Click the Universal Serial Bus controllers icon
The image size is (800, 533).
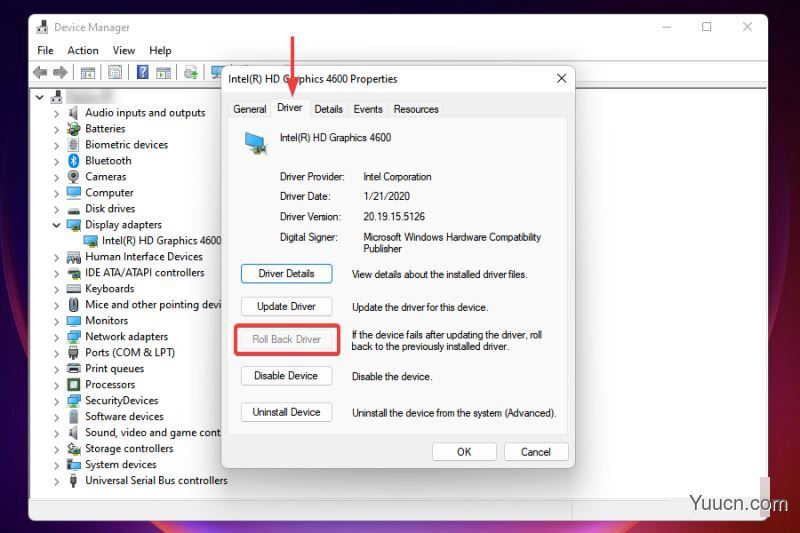click(x=73, y=480)
